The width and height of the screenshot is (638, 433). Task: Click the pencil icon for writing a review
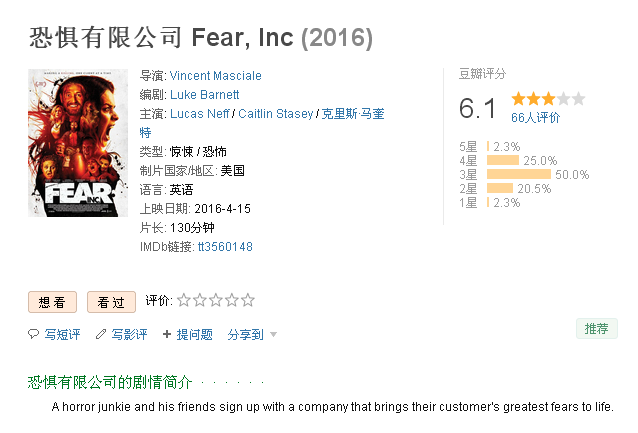[x=101, y=334]
